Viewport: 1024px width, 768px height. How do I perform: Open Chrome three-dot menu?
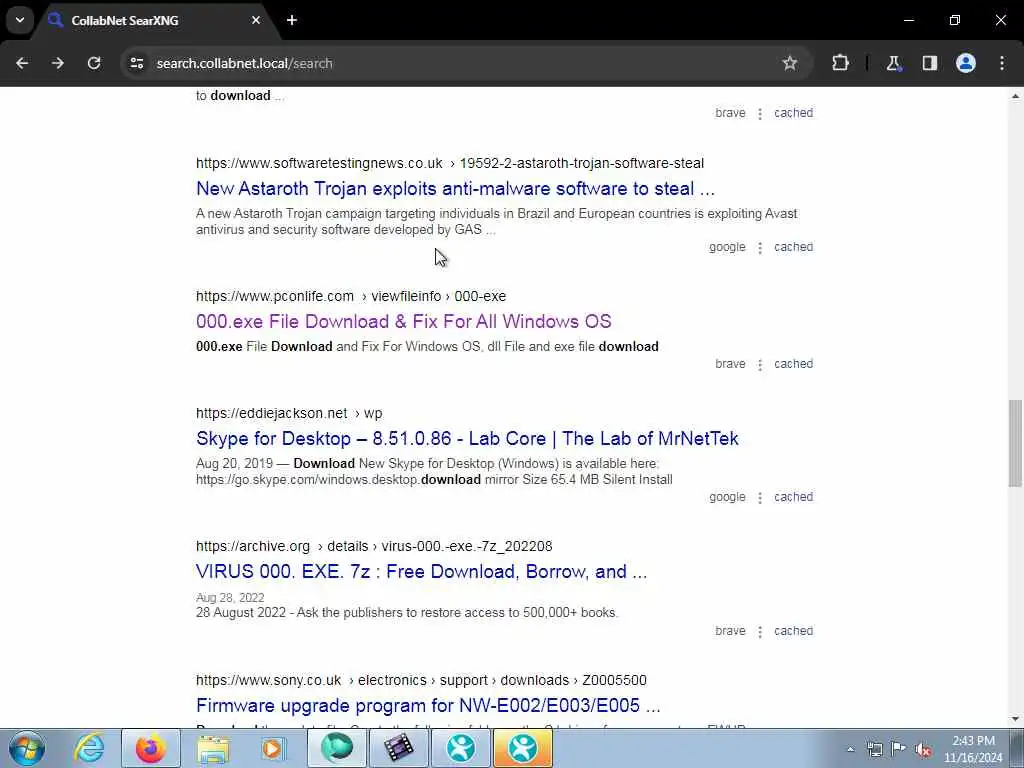tap(1002, 63)
